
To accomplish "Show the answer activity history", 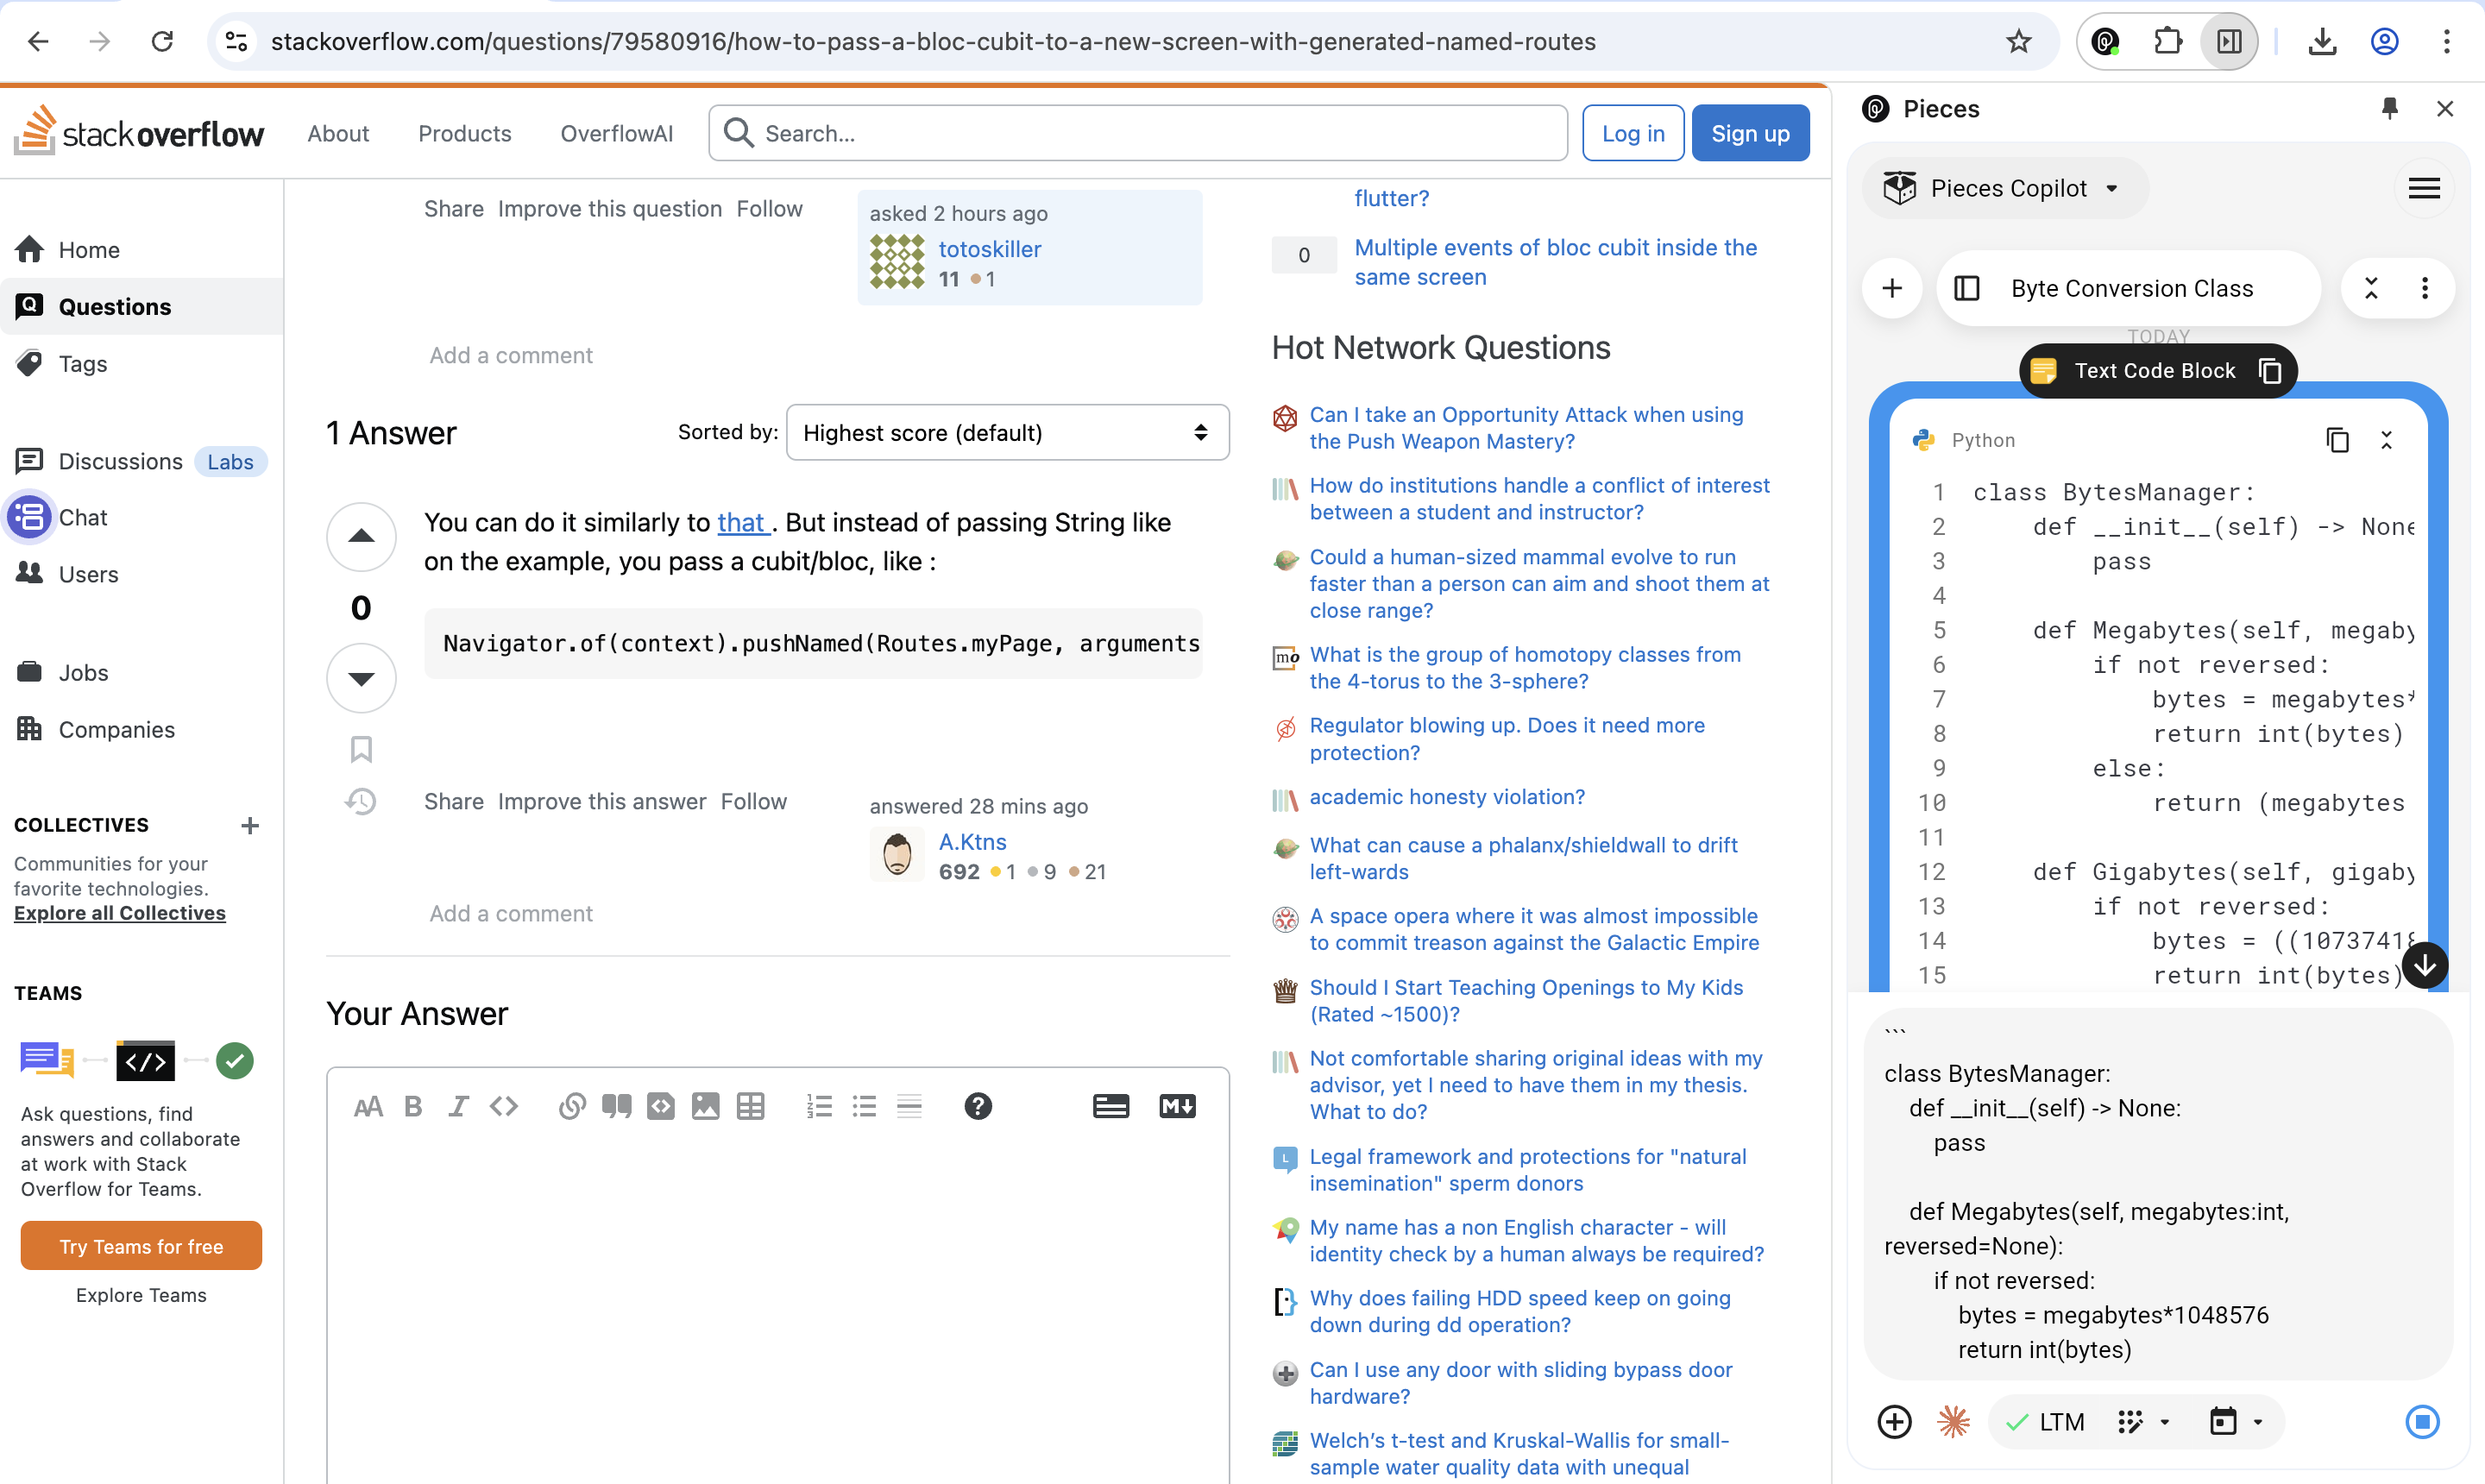I will [x=361, y=801].
